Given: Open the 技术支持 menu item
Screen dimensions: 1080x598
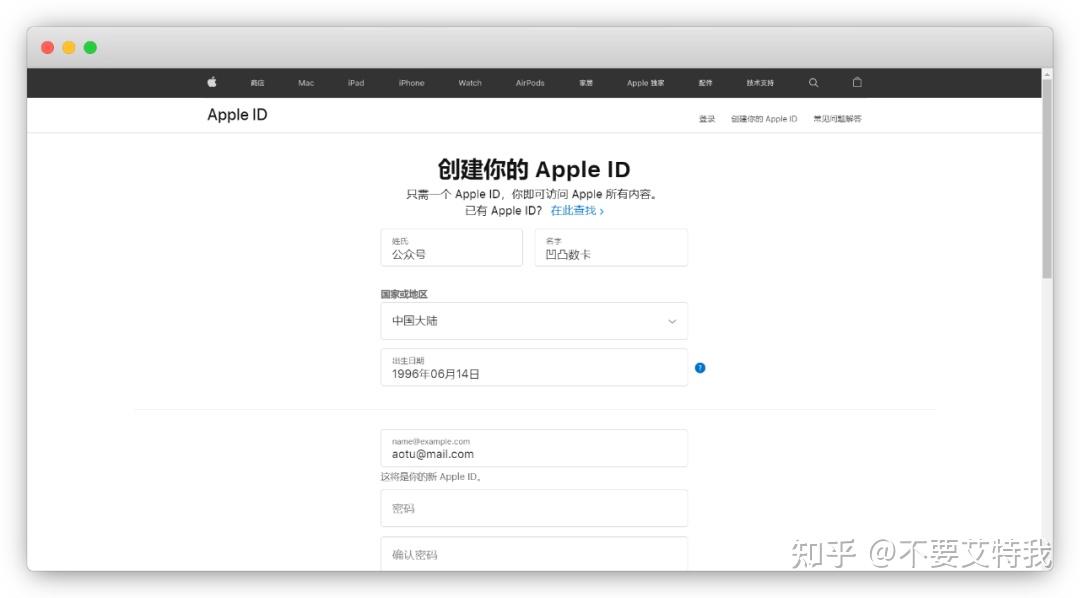Looking at the screenshot, I should coord(760,83).
